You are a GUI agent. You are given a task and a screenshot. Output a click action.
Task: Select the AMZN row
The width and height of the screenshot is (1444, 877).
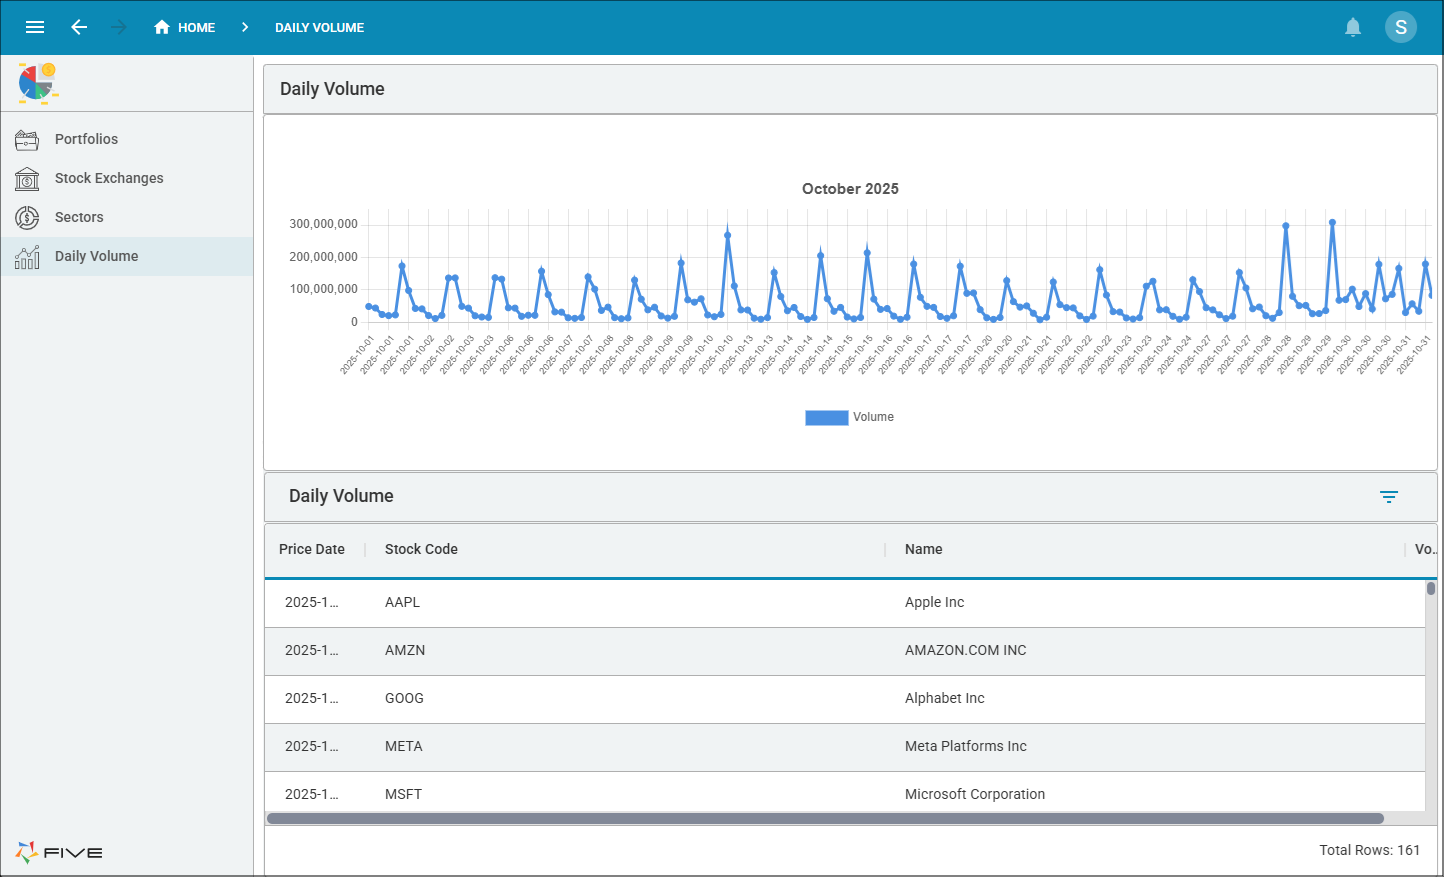point(845,650)
